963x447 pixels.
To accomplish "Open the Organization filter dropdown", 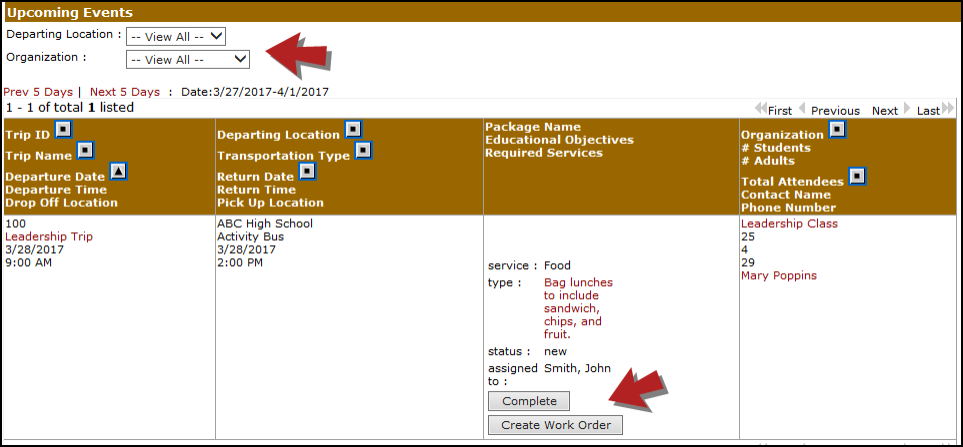I will click(x=187, y=59).
